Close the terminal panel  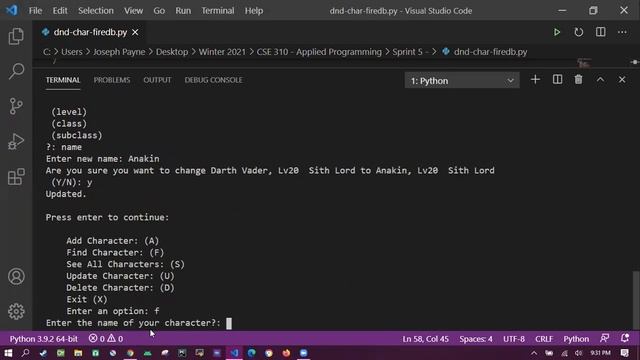coord(622,80)
